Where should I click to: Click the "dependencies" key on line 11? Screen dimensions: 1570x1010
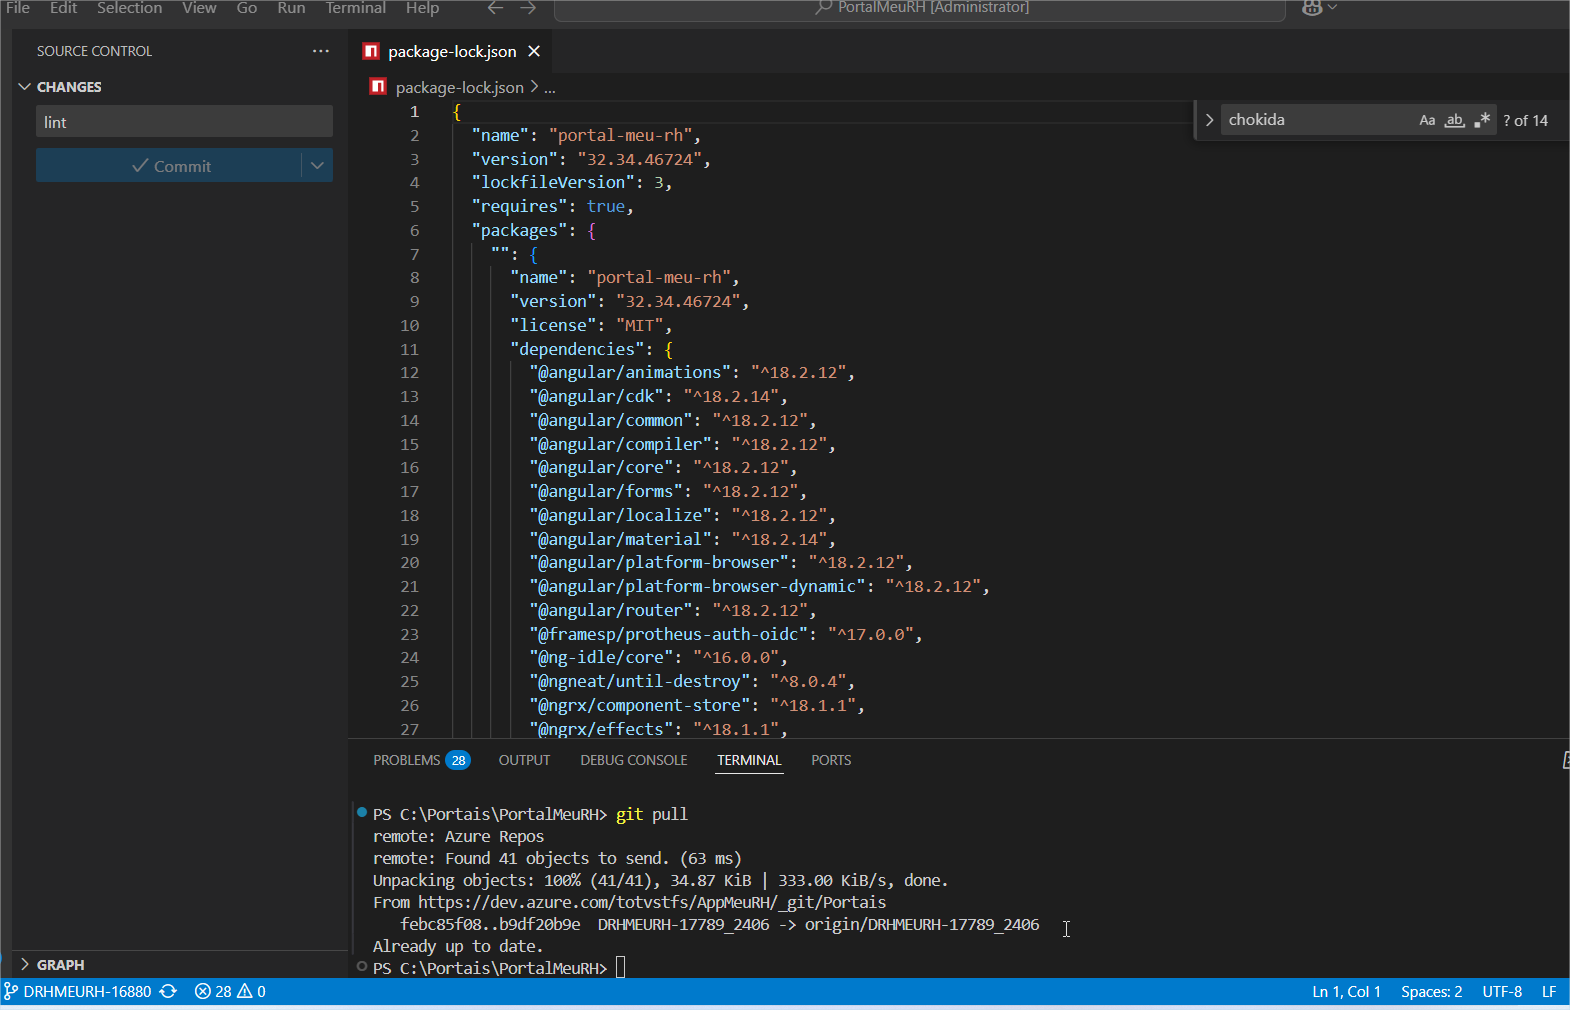(577, 349)
